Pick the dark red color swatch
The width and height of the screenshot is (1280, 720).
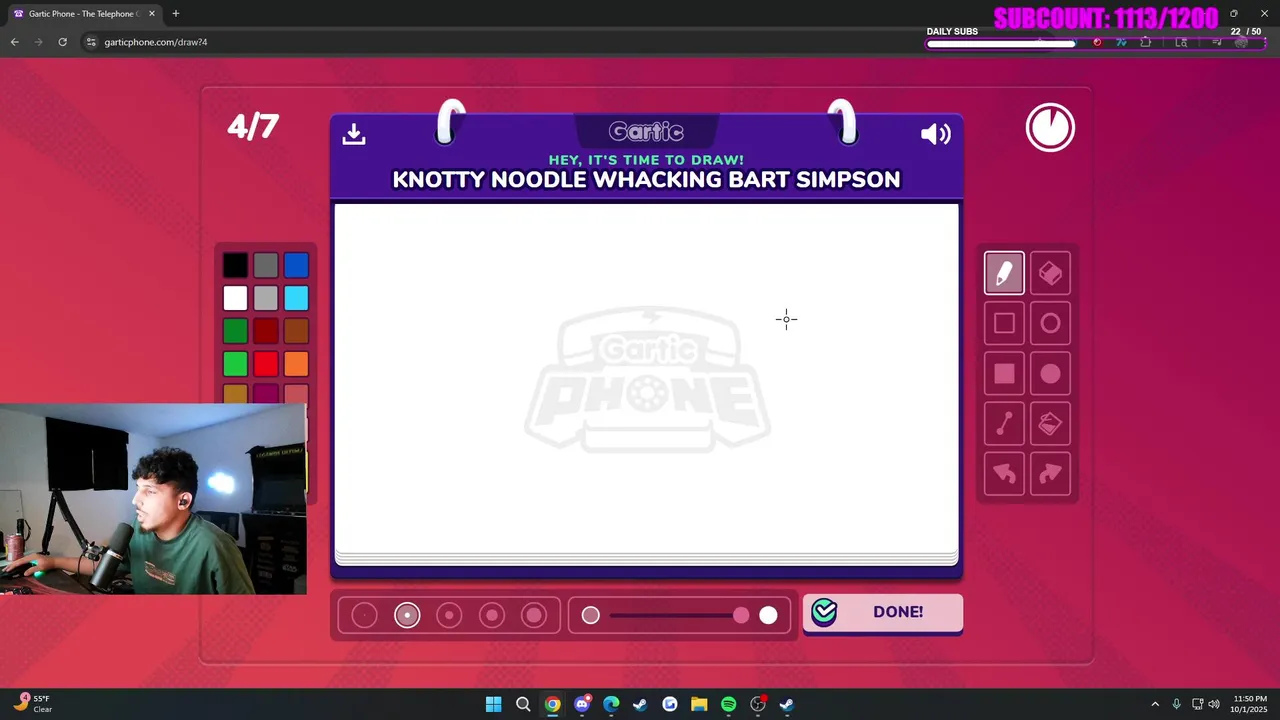tap(265, 331)
